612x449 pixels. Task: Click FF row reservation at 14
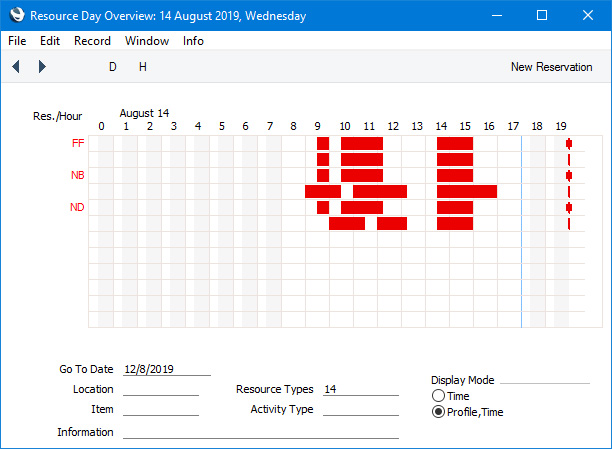455,144
